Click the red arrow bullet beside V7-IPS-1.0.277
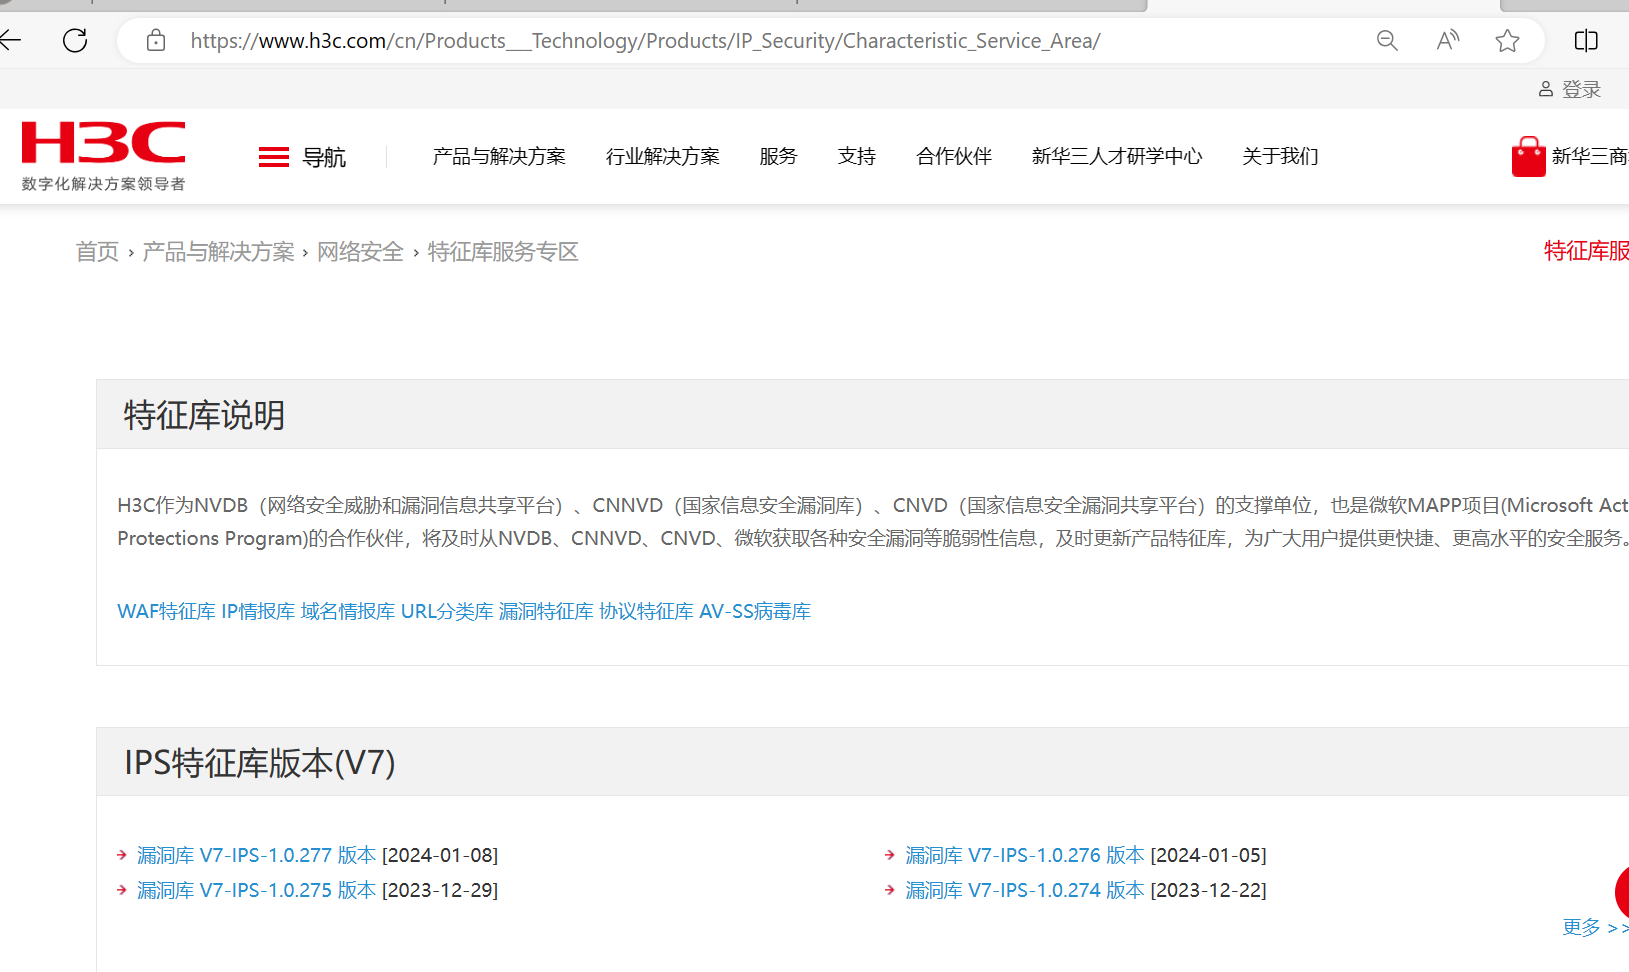Screen dimensions: 1629x972 tap(122, 855)
